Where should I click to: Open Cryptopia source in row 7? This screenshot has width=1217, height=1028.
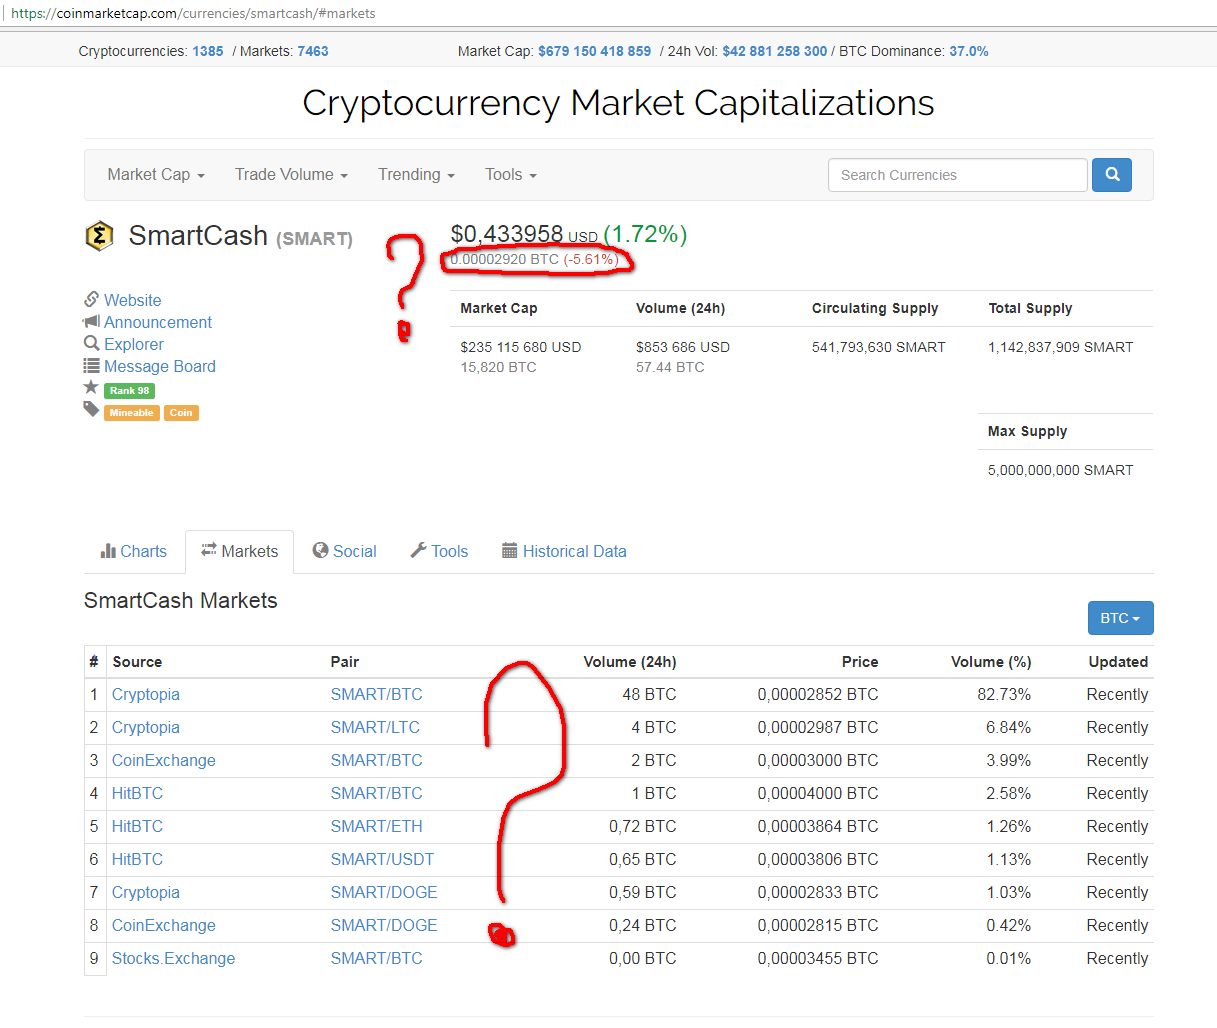(146, 892)
